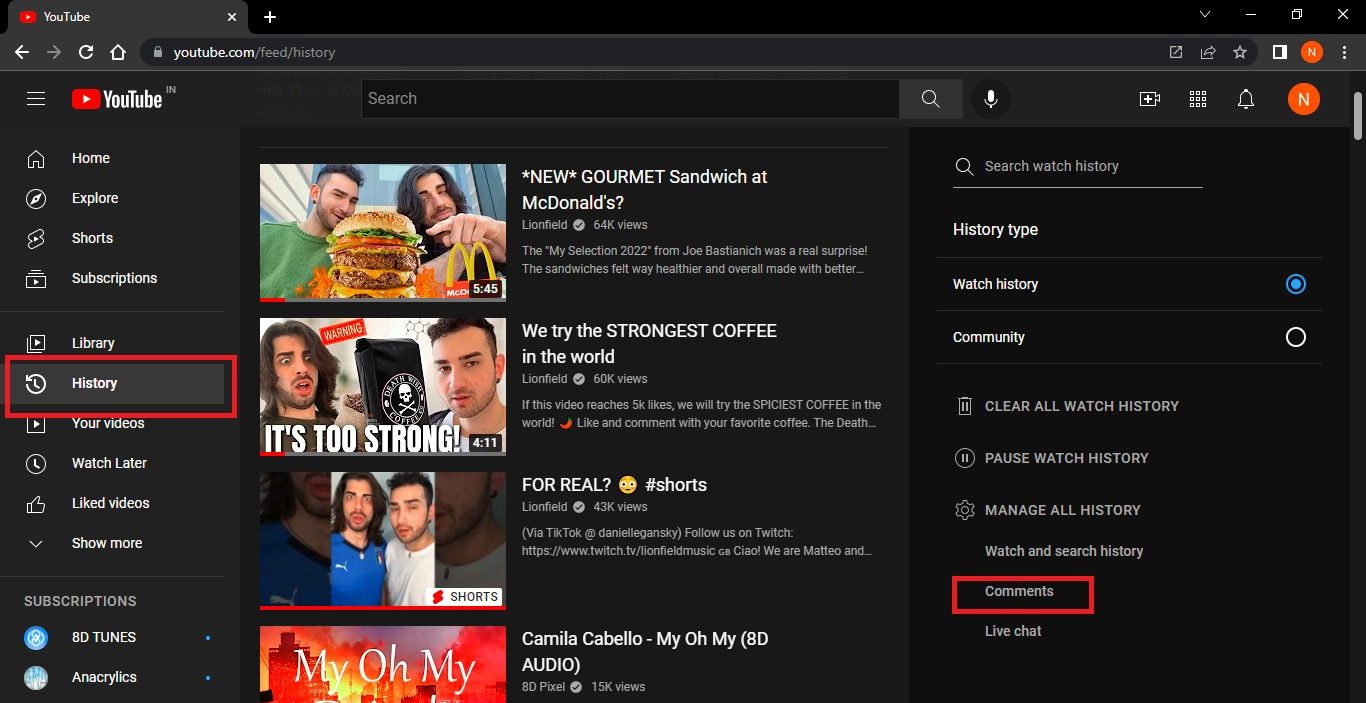Select the Watch history radio button
Screen dimensions: 1366x703
[x=1296, y=284]
